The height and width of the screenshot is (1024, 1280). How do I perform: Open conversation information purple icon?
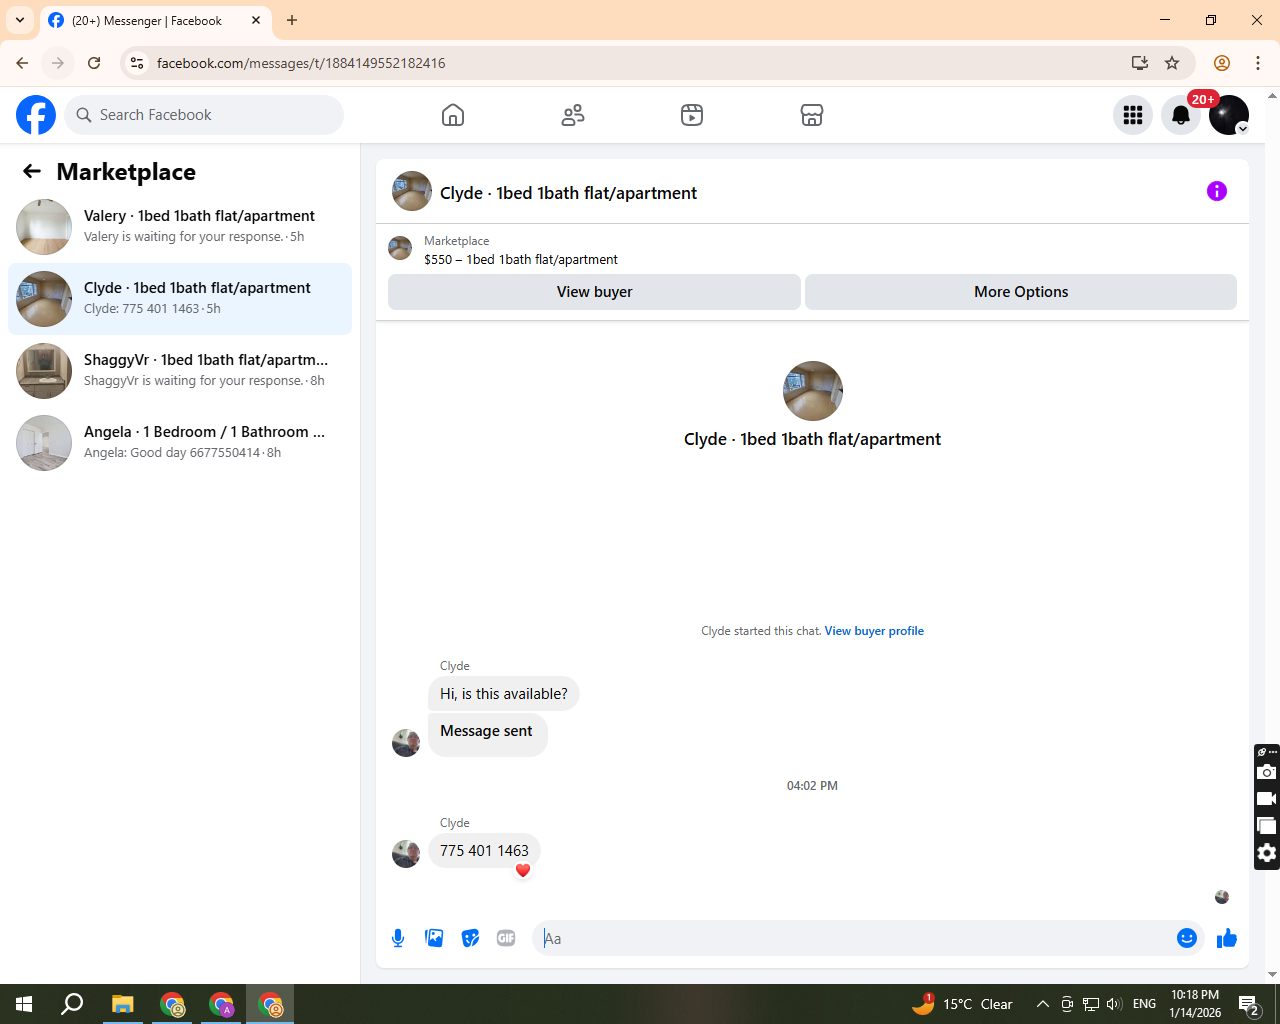pyautogui.click(x=1217, y=191)
